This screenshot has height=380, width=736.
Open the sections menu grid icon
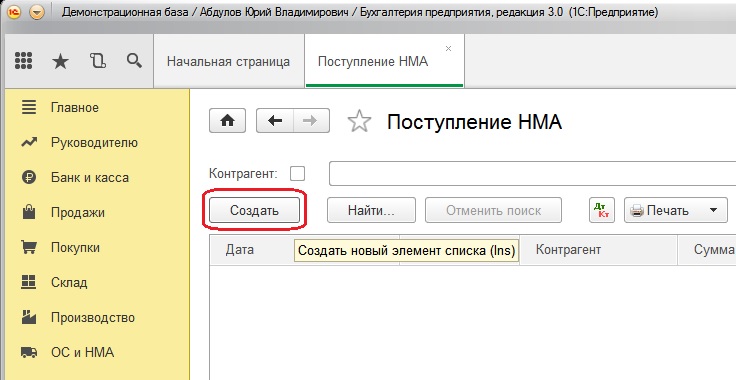23,61
